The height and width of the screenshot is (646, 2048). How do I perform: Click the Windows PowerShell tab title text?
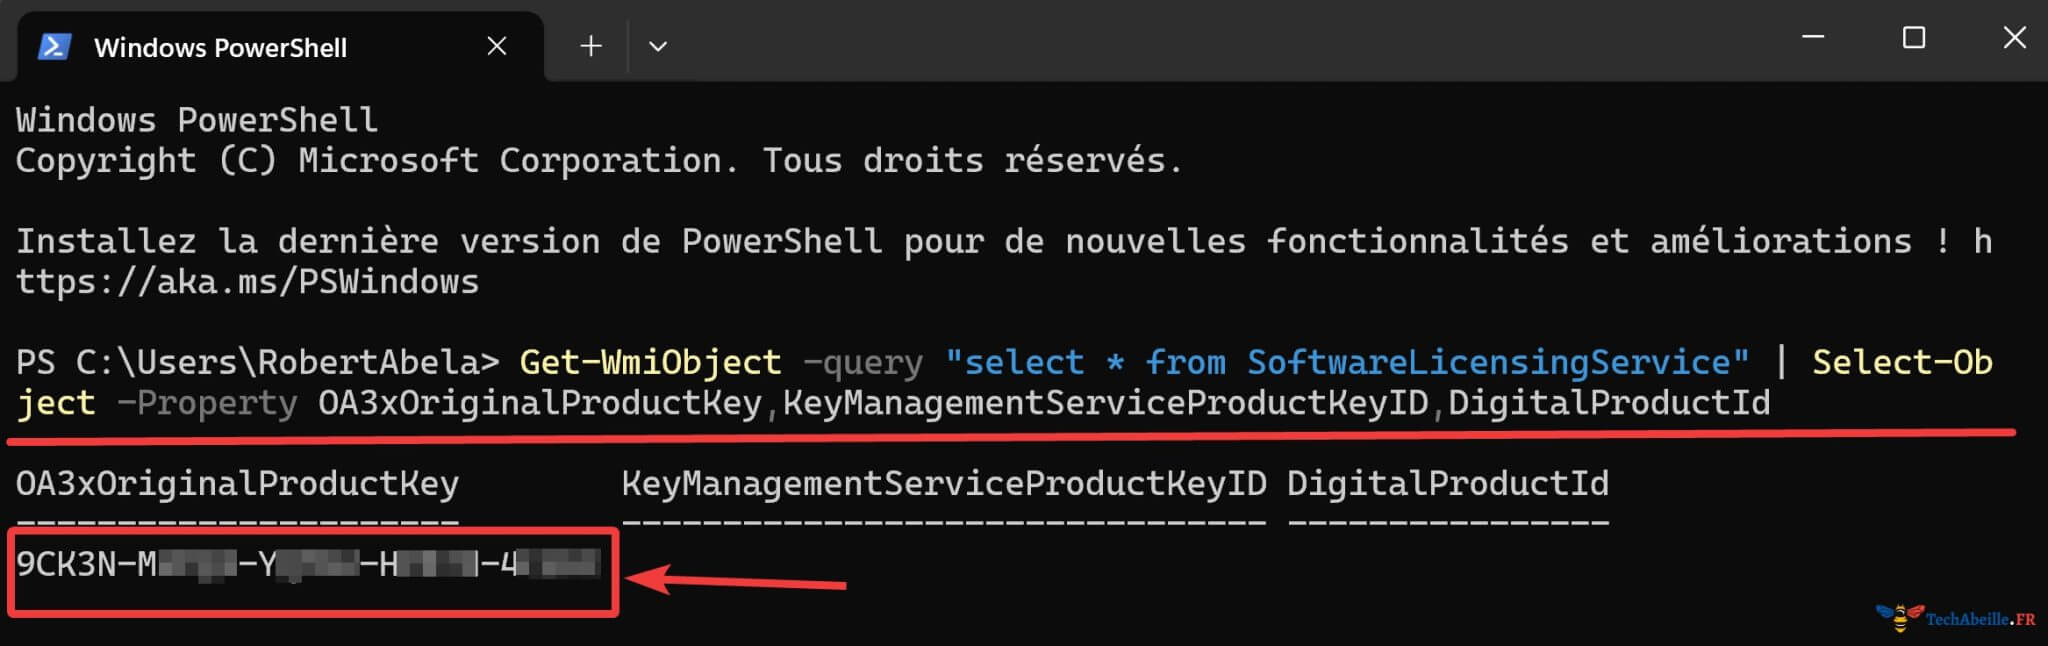click(220, 47)
